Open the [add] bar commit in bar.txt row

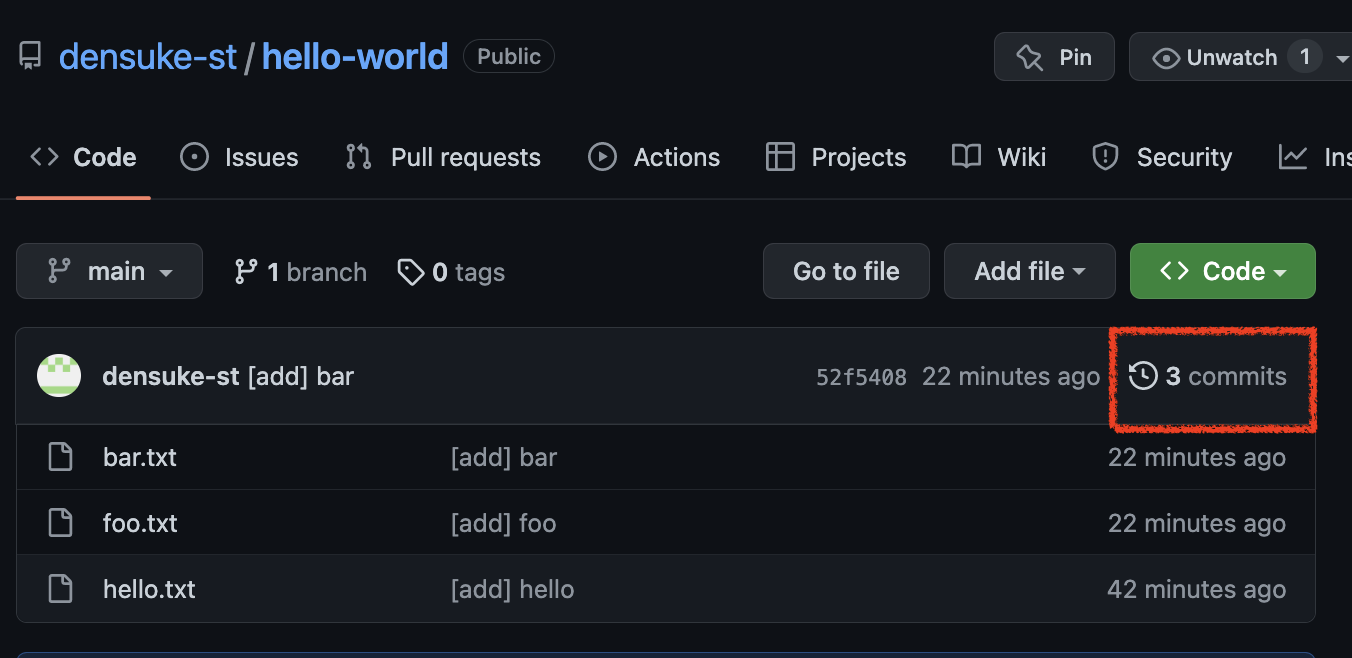[504, 458]
